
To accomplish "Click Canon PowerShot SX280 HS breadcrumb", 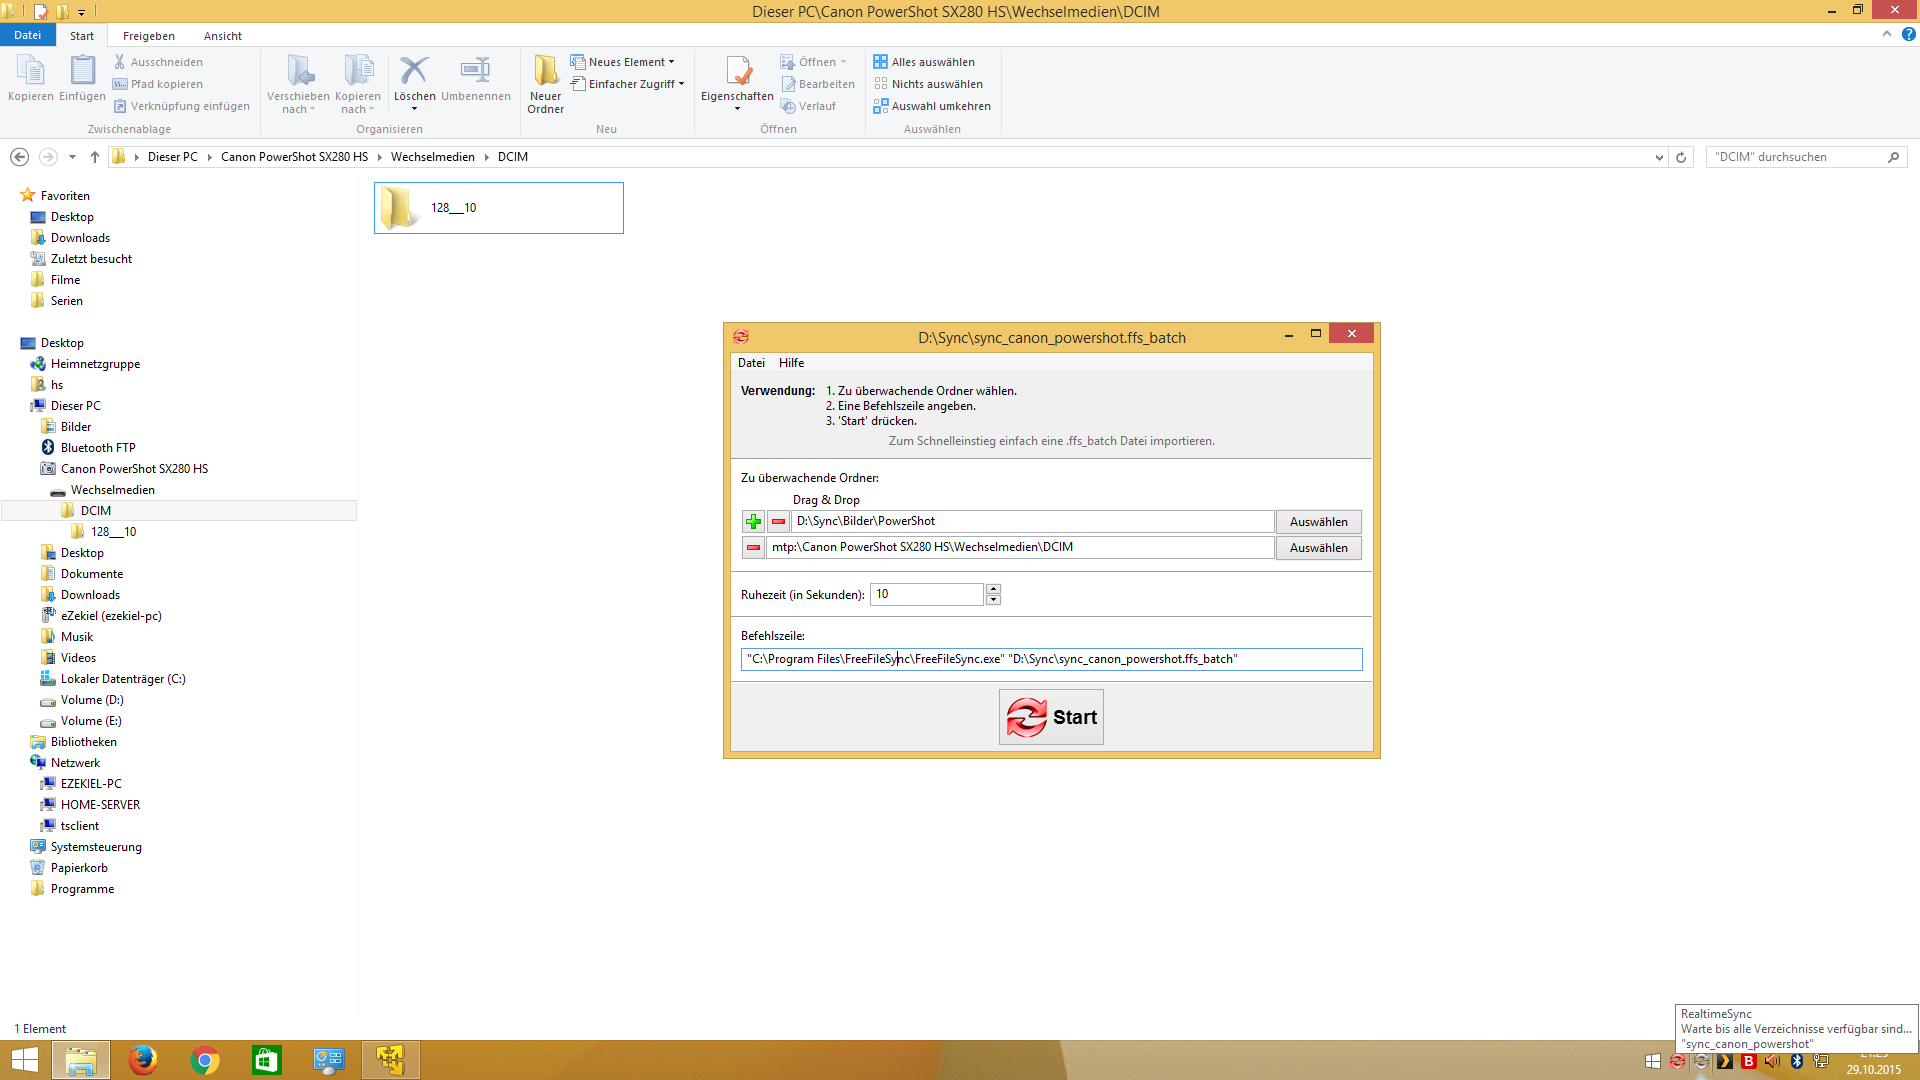I will pos(294,157).
